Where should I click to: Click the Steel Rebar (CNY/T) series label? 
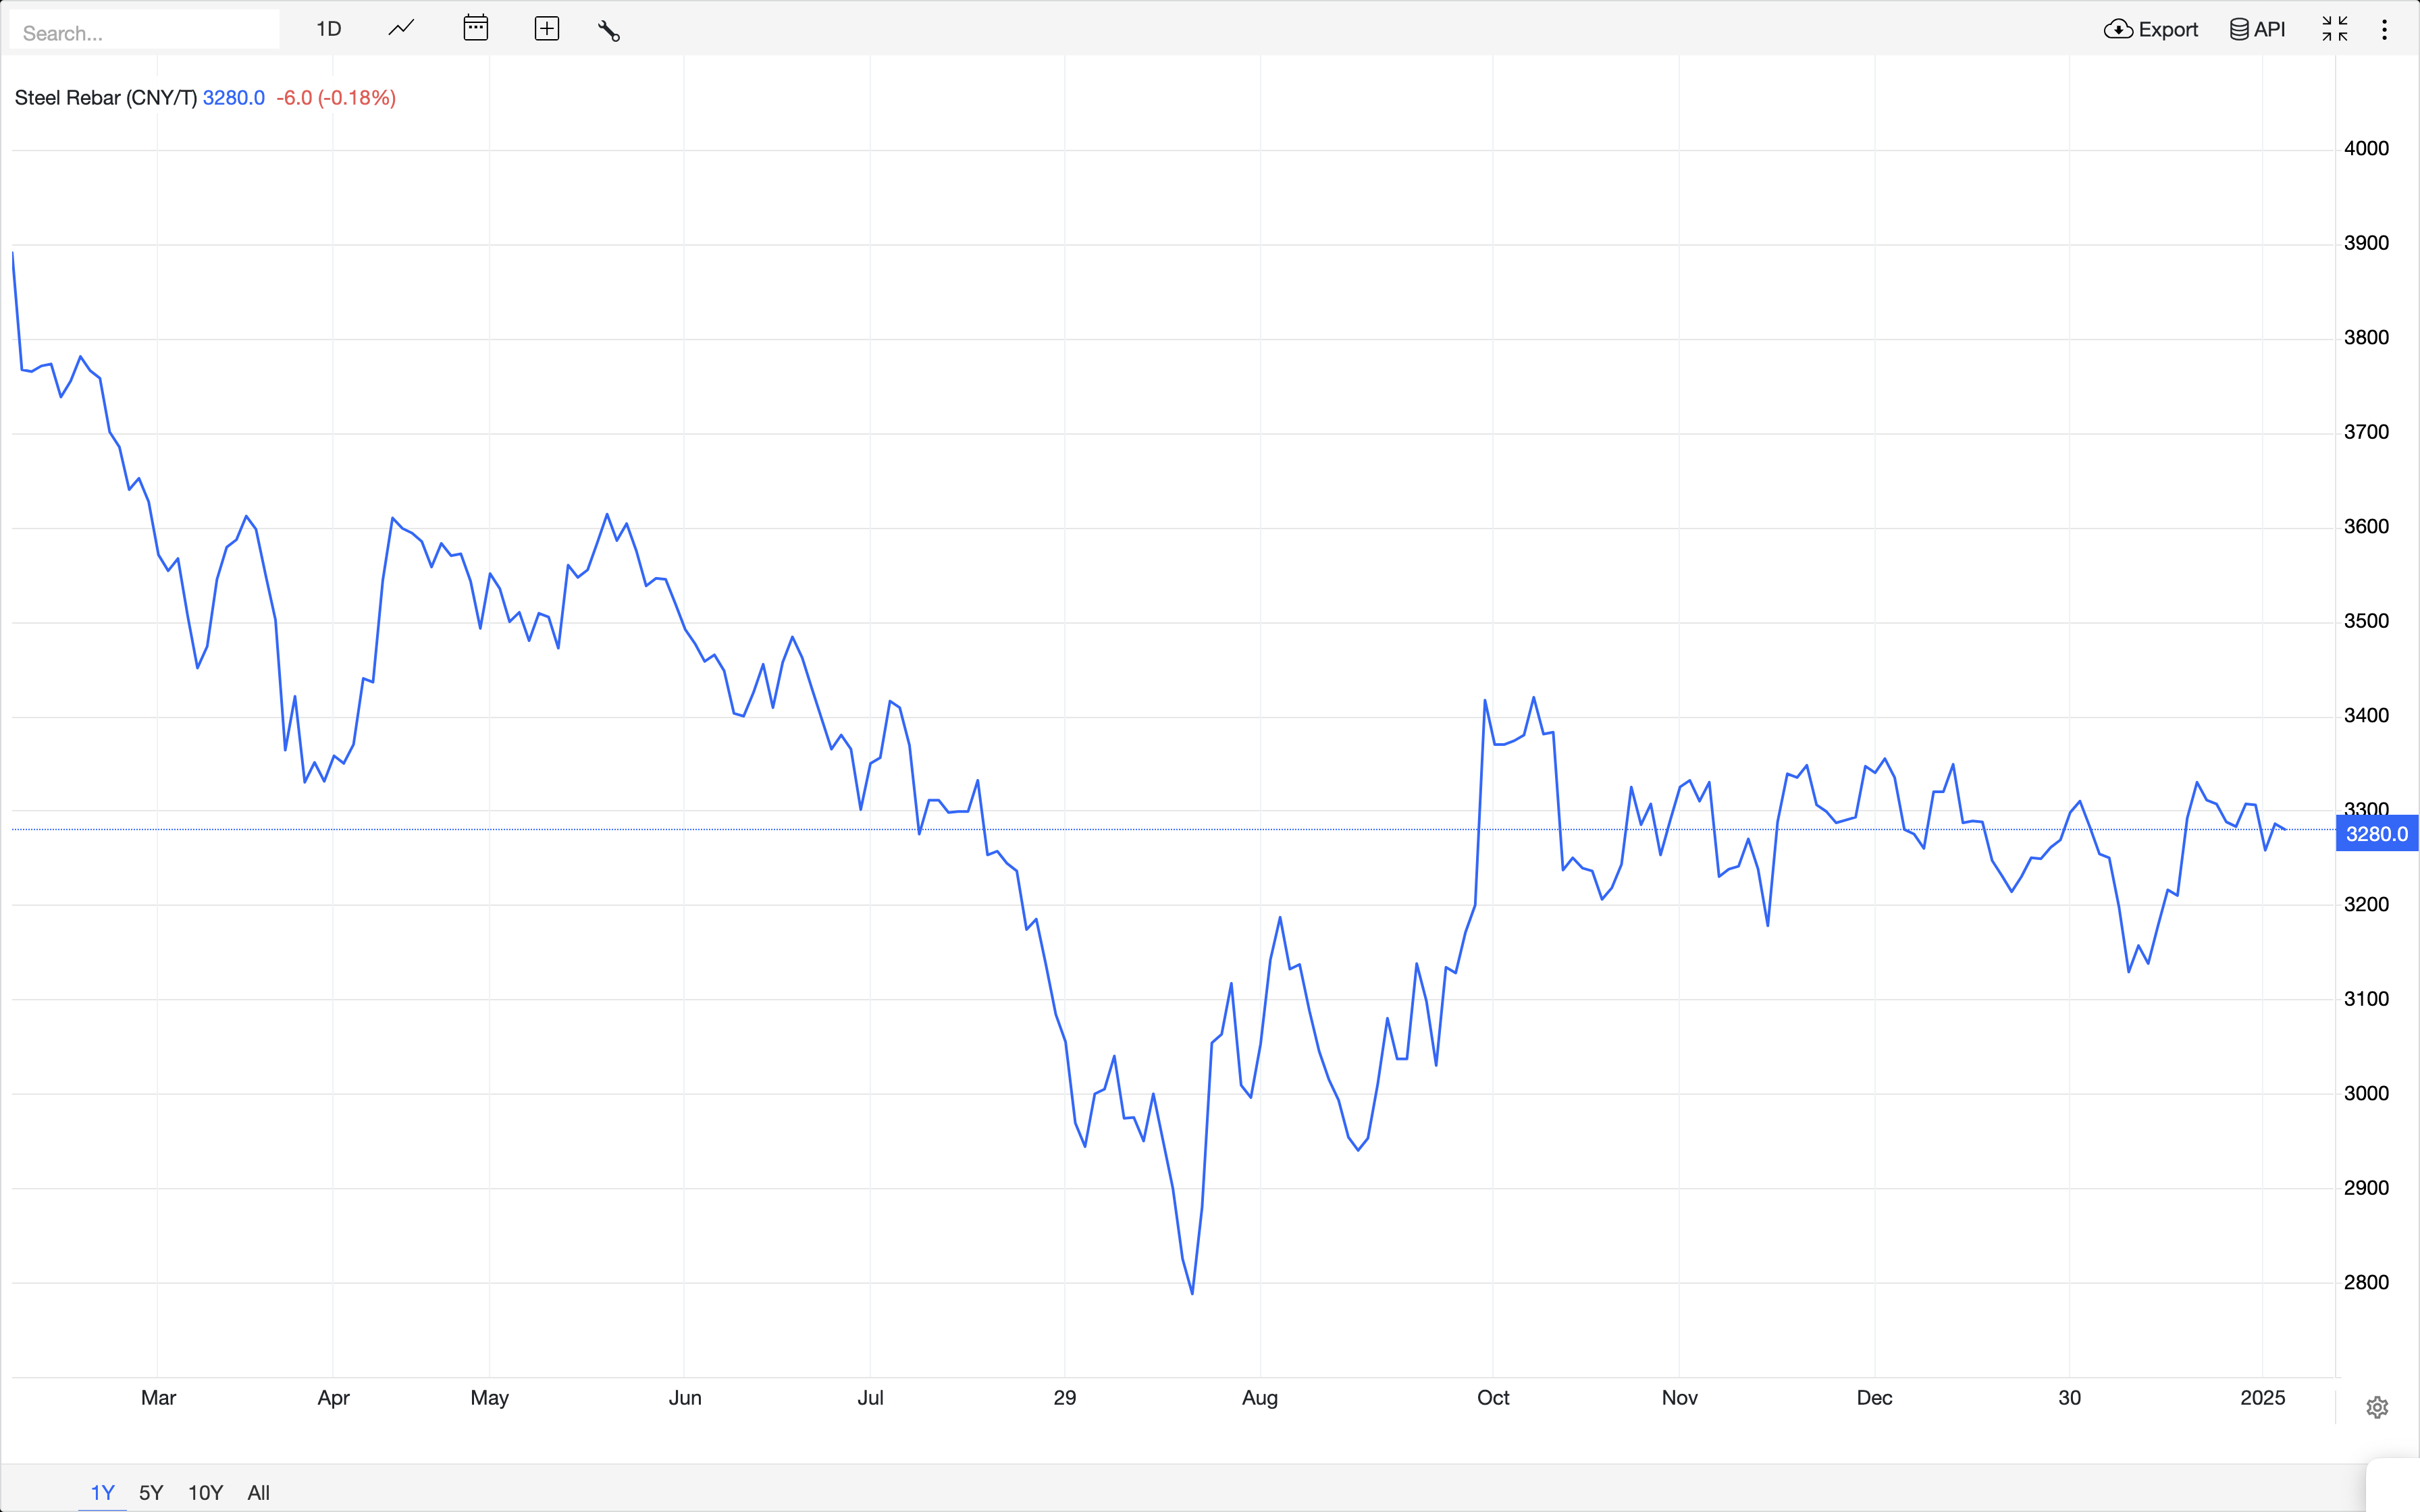[x=105, y=98]
